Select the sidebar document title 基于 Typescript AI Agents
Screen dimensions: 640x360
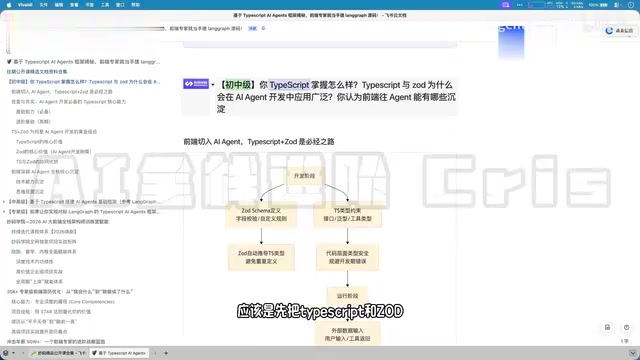click(84, 62)
